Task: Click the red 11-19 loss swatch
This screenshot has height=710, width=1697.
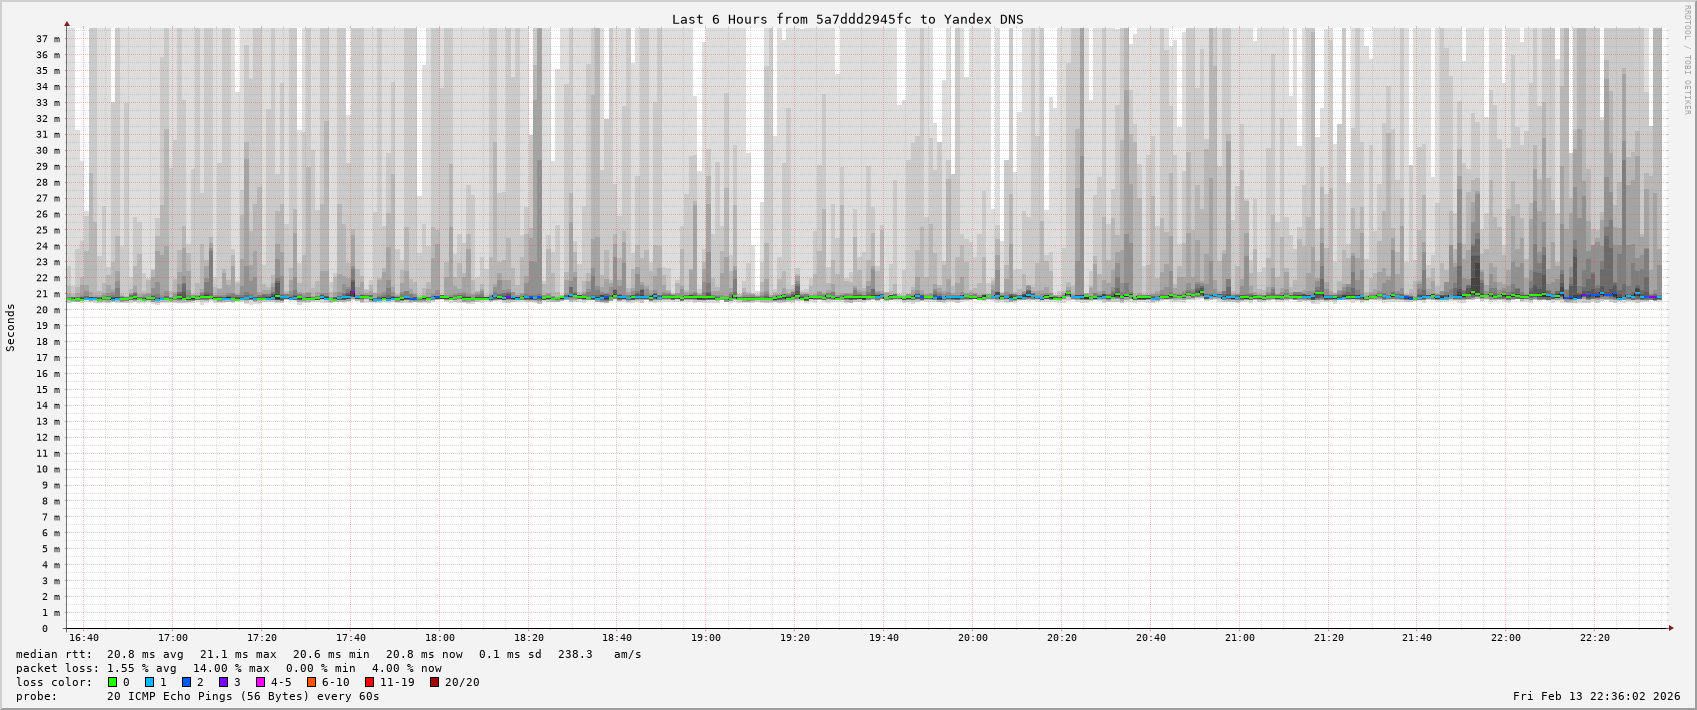Action: [x=370, y=682]
